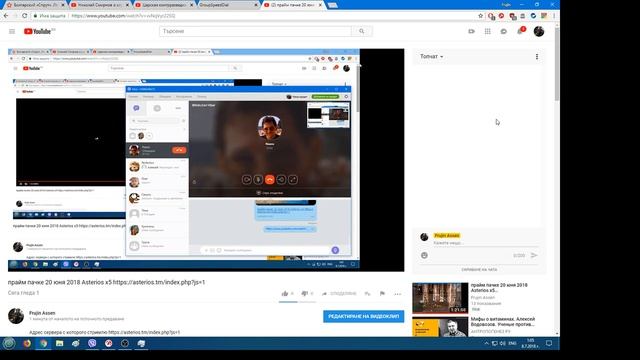Switch to the Царская контрразведка tab
The image size is (640, 360).
(x=163, y=5)
